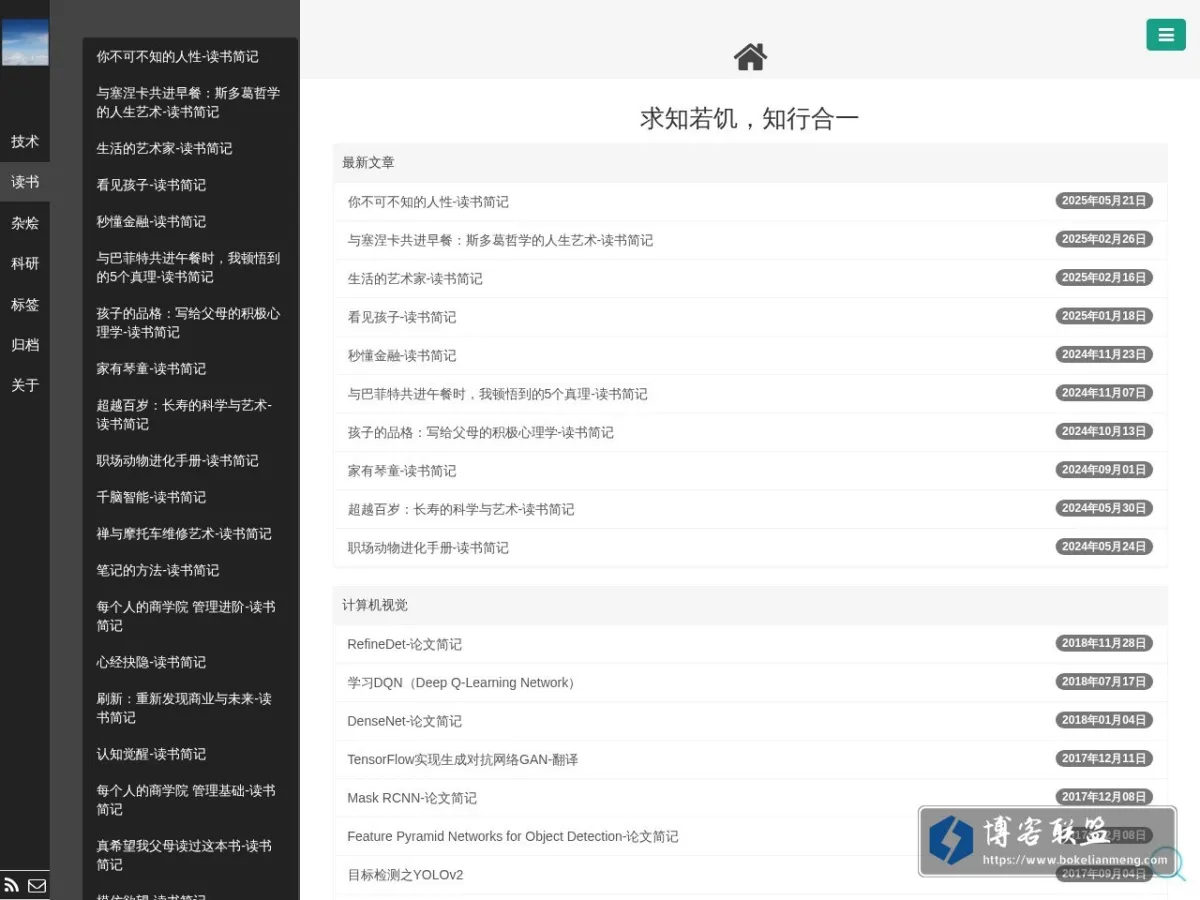Click the email envelope icon

click(x=37, y=885)
